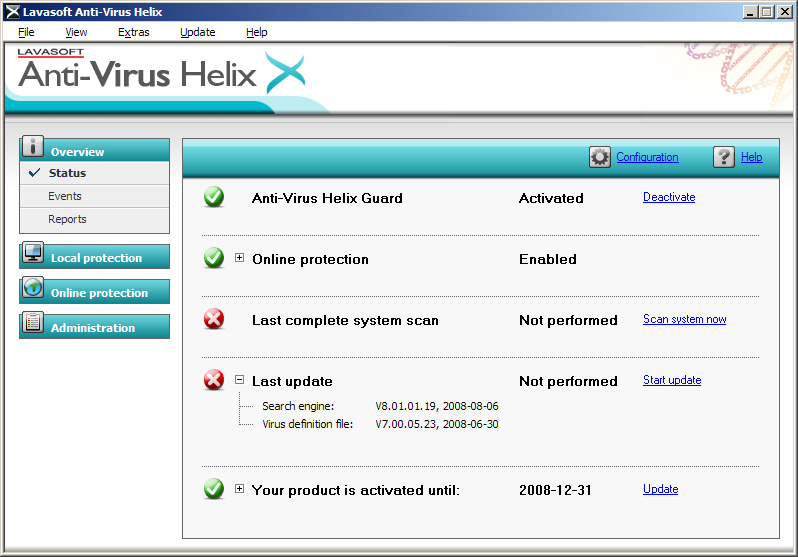Click Update link for product activation
The width and height of the screenshot is (798, 557).
click(x=661, y=489)
